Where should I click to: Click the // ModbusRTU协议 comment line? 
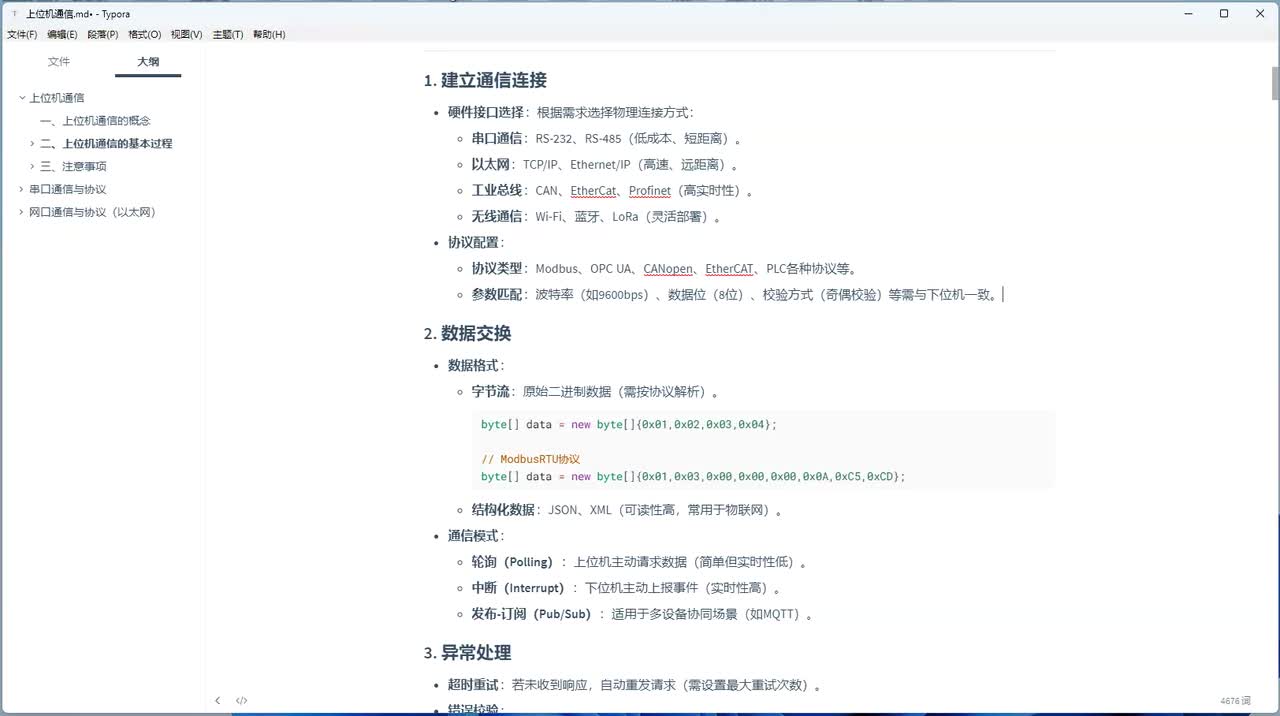click(530, 460)
